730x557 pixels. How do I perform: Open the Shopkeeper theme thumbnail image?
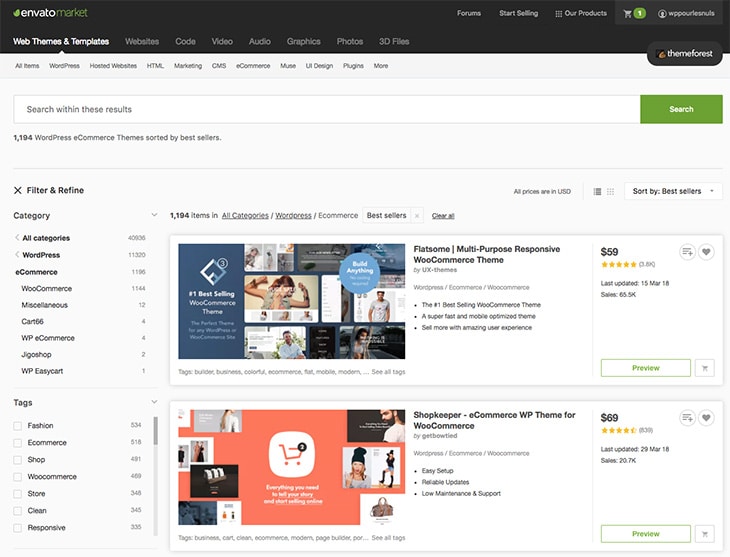pyautogui.click(x=292, y=467)
